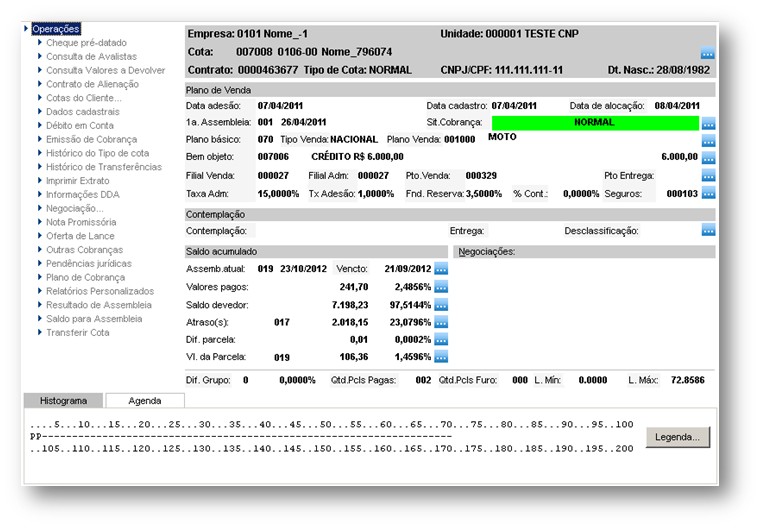The width and height of the screenshot is (761, 528).
Task: Click the Taxa Adm value 15,0000%
Action: [x=278, y=194]
